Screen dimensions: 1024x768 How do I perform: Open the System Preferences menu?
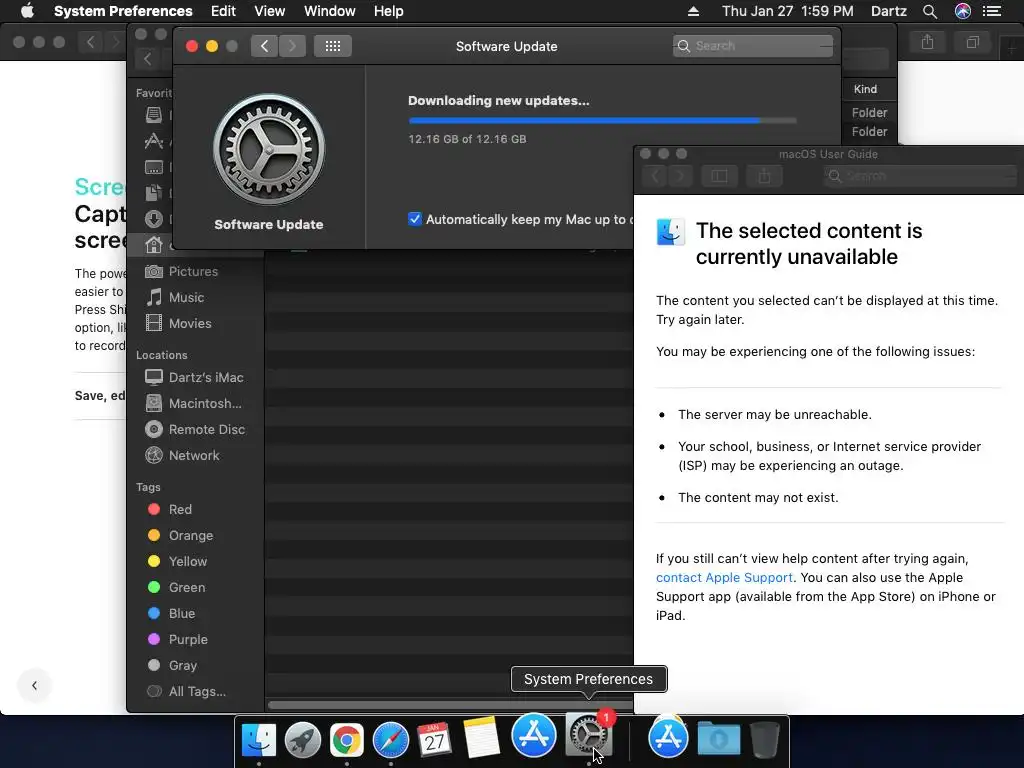click(x=123, y=11)
